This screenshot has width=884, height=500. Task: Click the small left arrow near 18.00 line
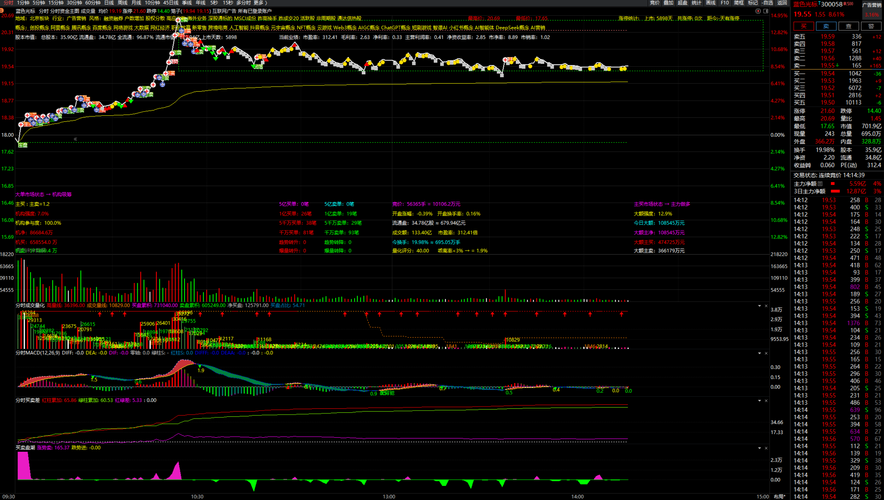coord(76,139)
